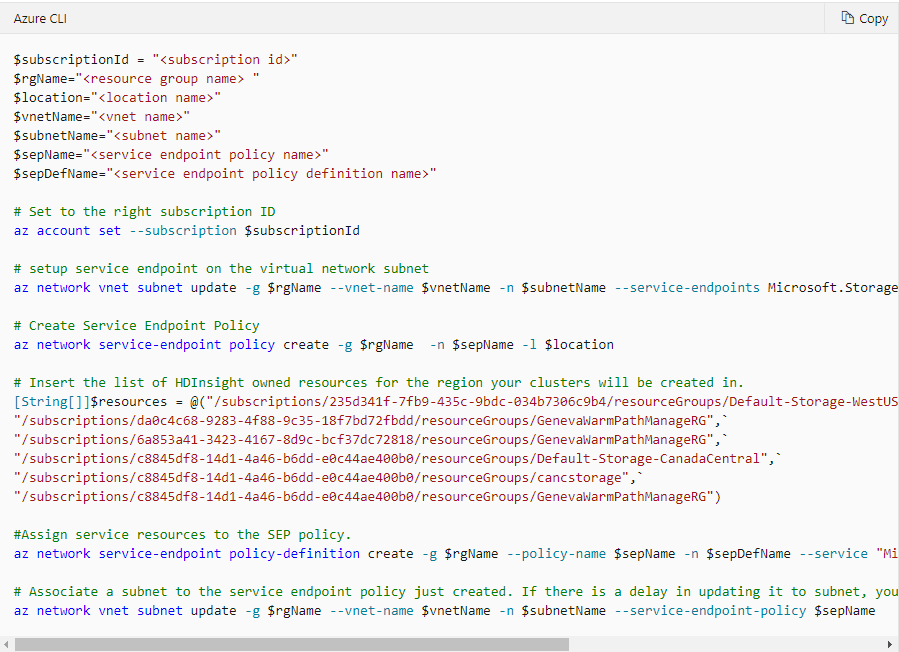Click the 'service-endpoint policy create' command line
This screenshot has height=652, width=899.
tap(314, 344)
